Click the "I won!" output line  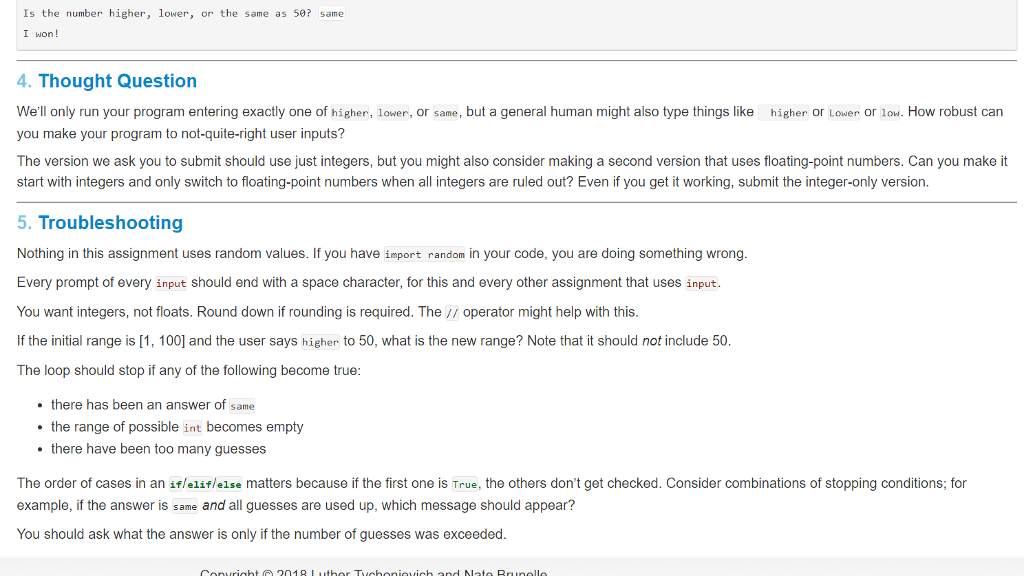click(41, 33)
